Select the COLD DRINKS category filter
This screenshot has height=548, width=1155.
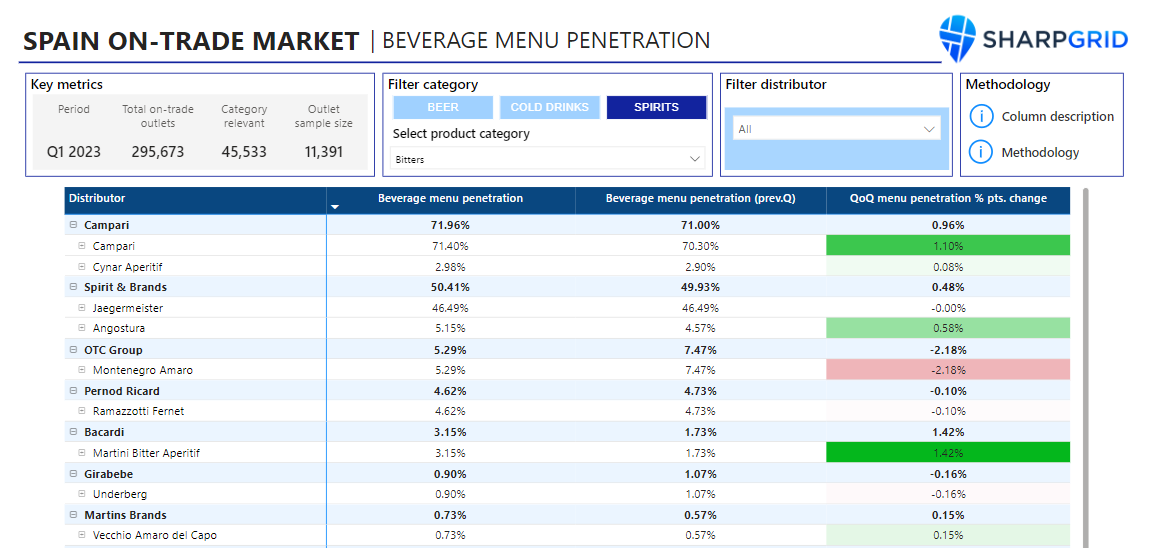coord(550,108)
